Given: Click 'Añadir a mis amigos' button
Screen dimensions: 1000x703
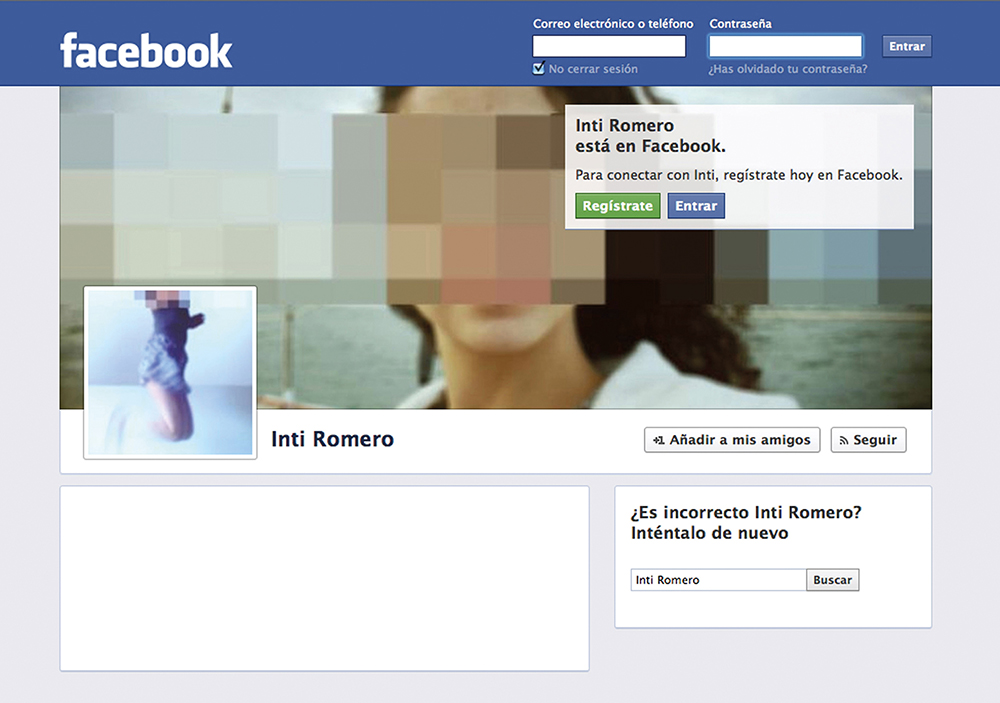Looking at the screenshot, I should pyautogui.click(x=732, y=440).
